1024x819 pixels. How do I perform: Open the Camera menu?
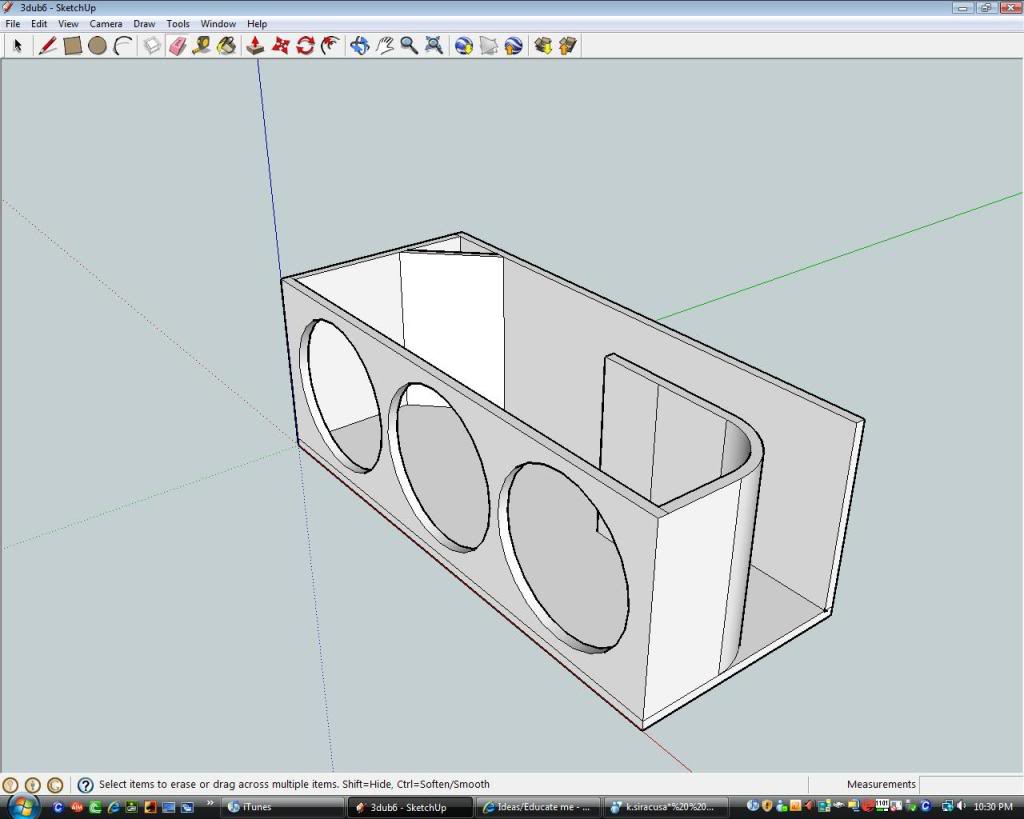tap(106, 23)
